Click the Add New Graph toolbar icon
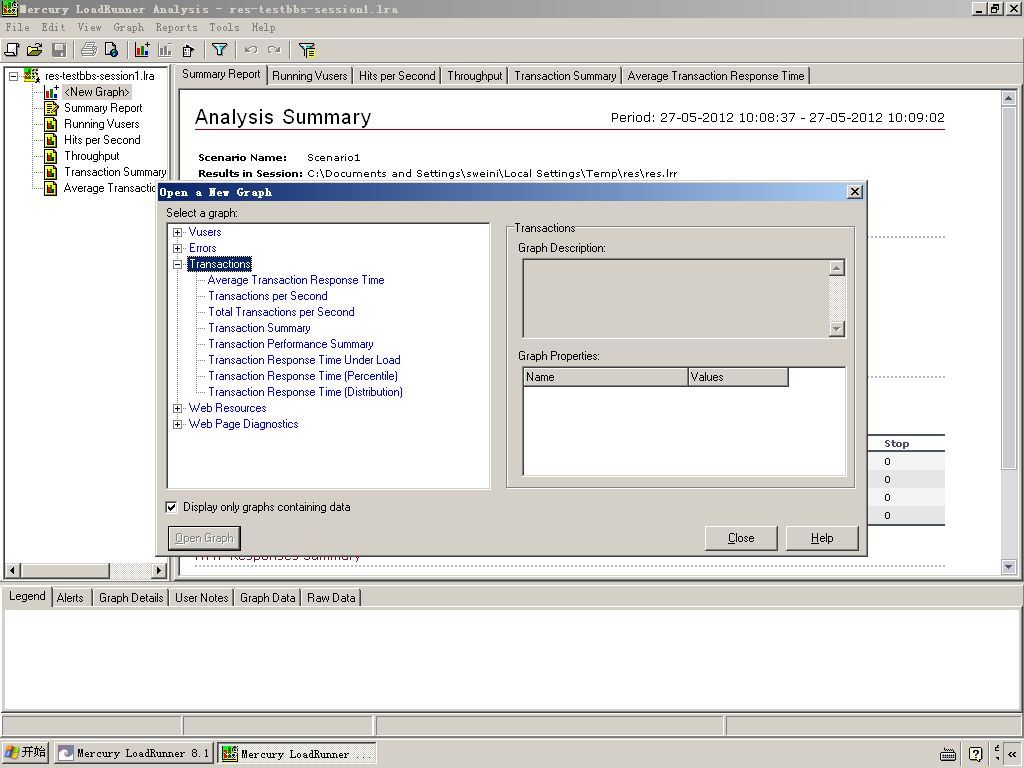 [142, 50]
